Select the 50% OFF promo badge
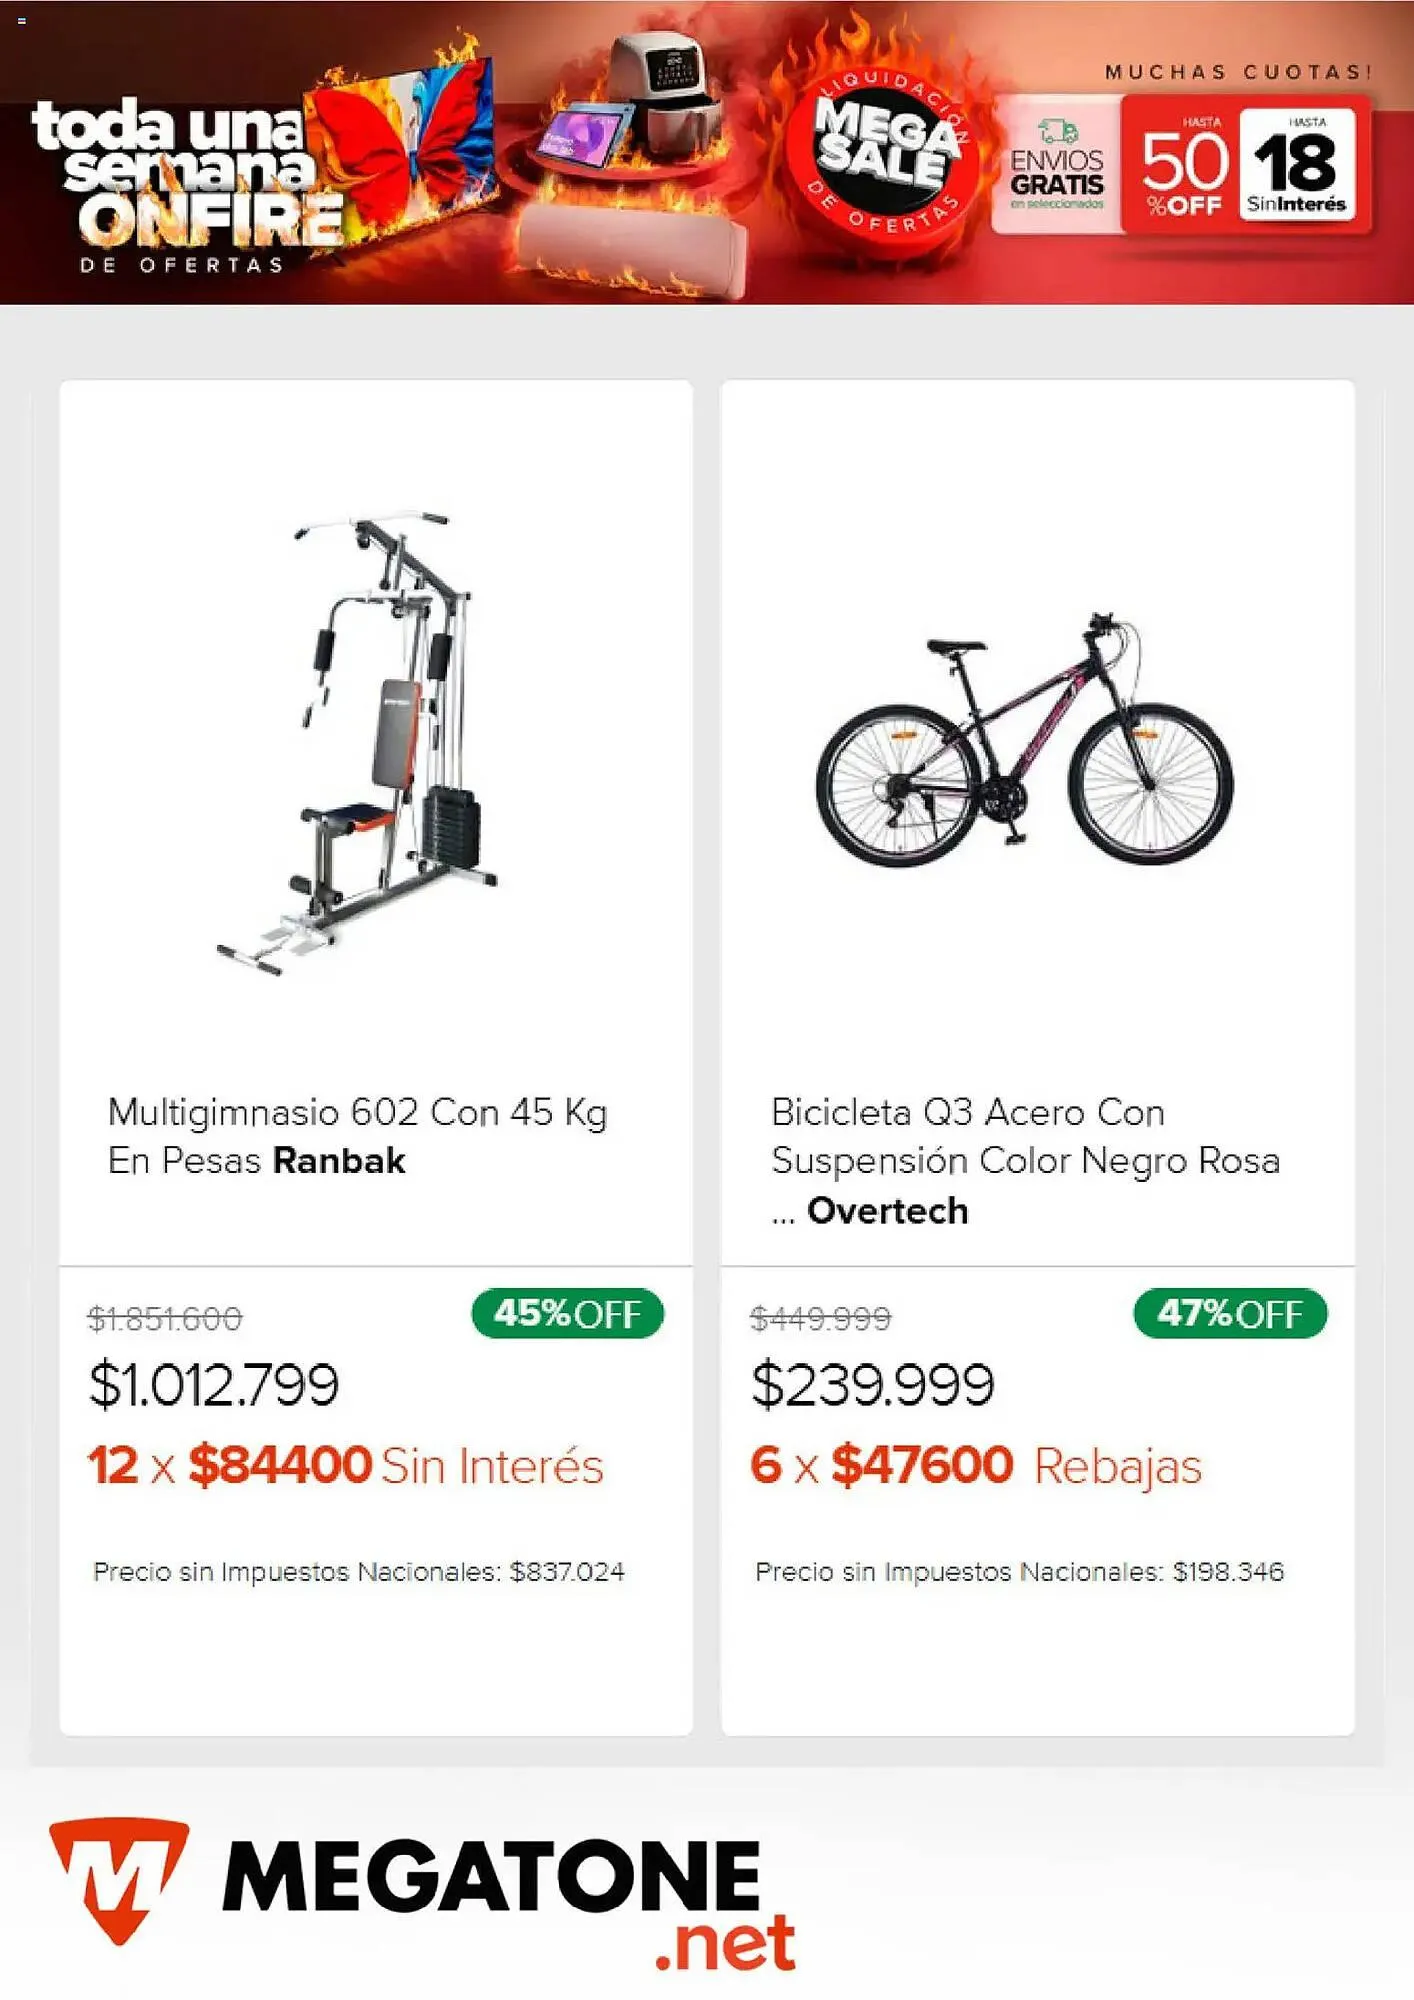This screenshot has width=1414, height=2000. [1182, 166]
